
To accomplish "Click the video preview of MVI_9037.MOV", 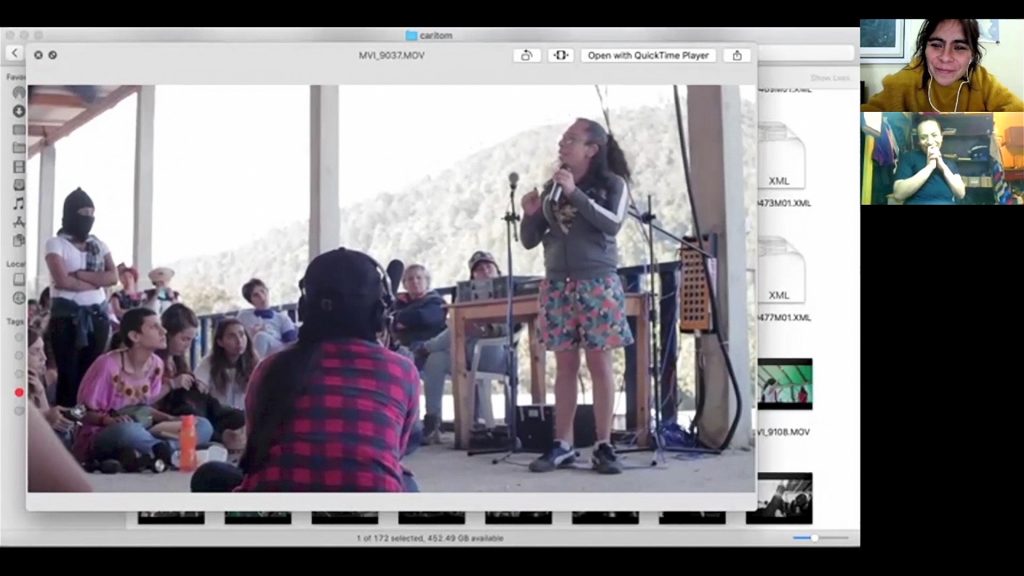I will pyautogui.click(x=391, y=288).
